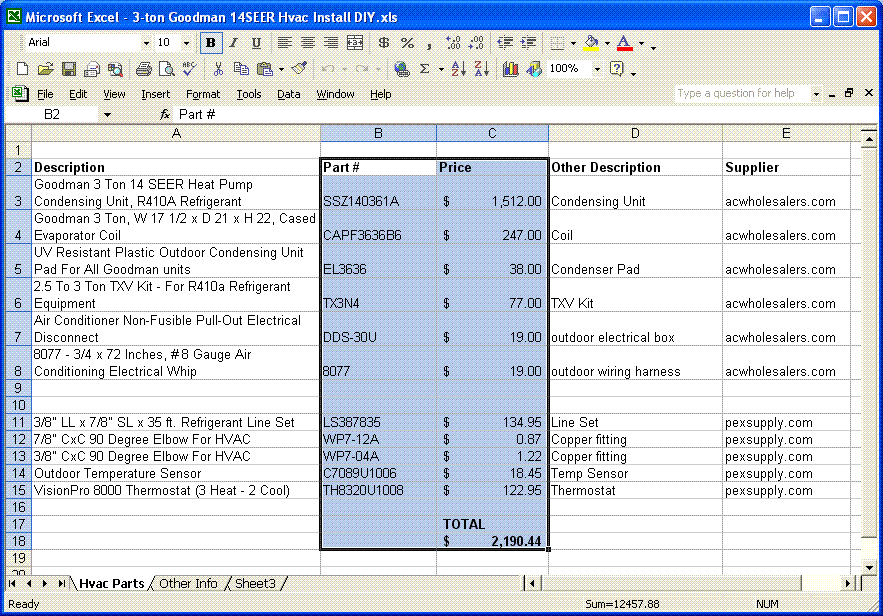
Task: Open Borders dropdown arrow
Action: 573,43
